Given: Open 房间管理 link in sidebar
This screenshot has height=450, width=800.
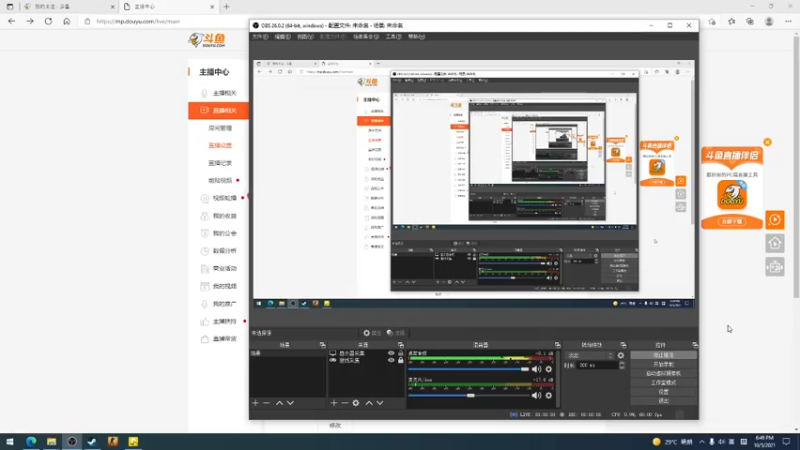Looking at the screenshot, I should point(220,128).
